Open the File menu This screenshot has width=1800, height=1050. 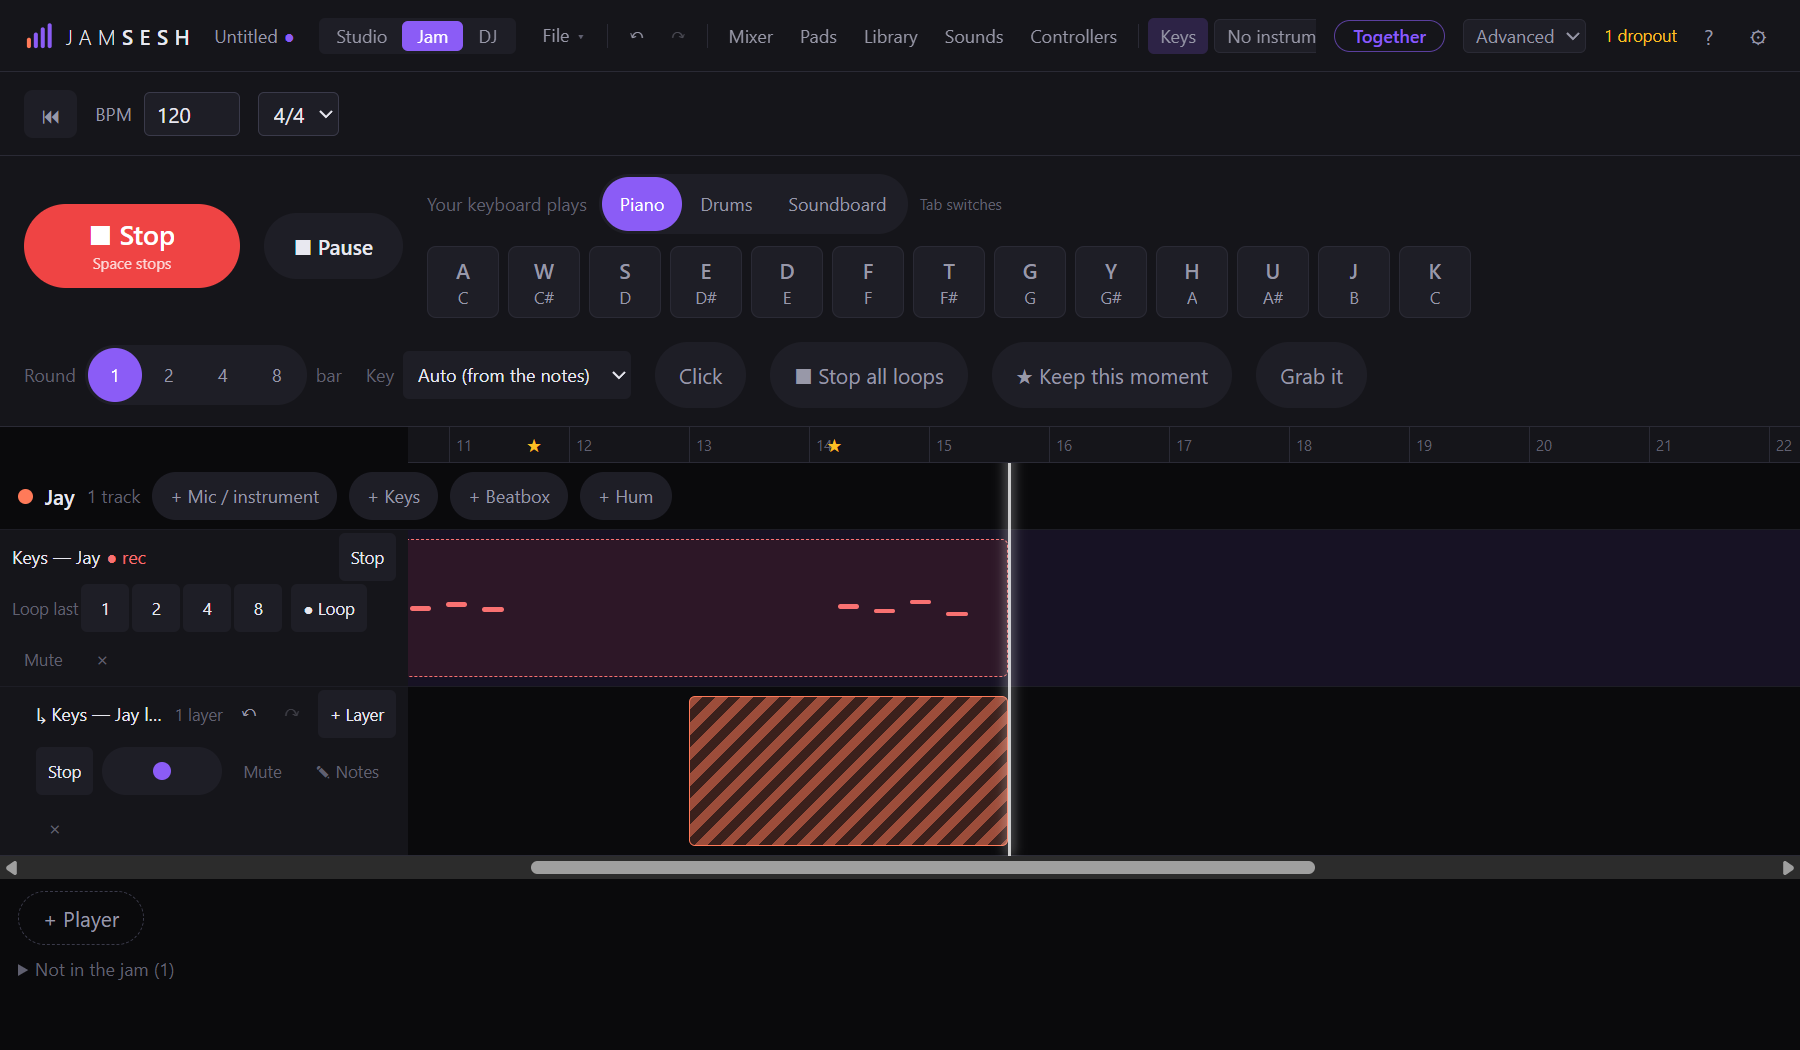(563, 36)
